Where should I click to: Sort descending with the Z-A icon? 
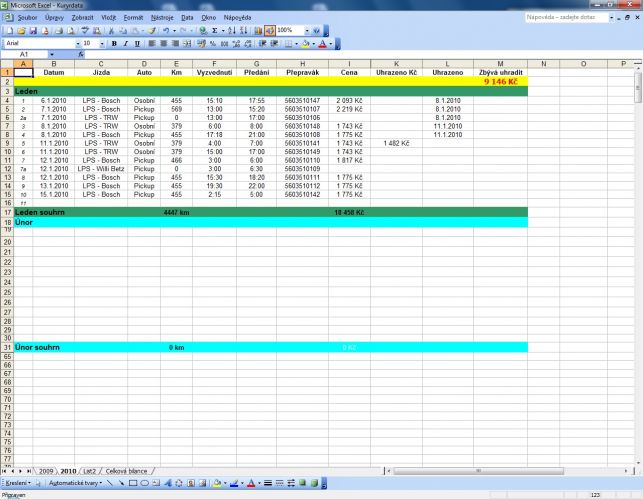pos(244,31)
